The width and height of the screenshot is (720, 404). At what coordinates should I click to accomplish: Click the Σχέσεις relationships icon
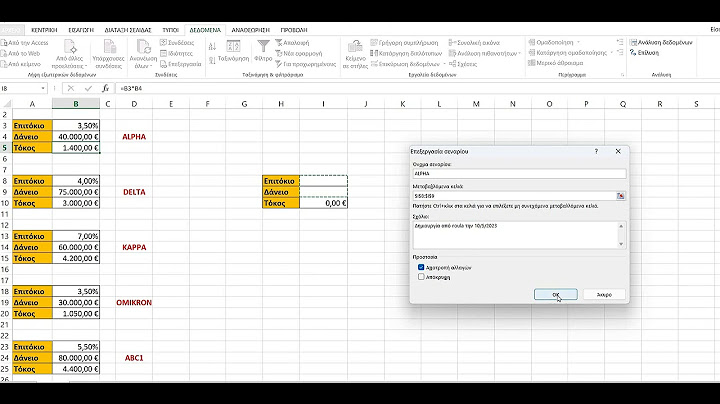(x=452, y=64)
